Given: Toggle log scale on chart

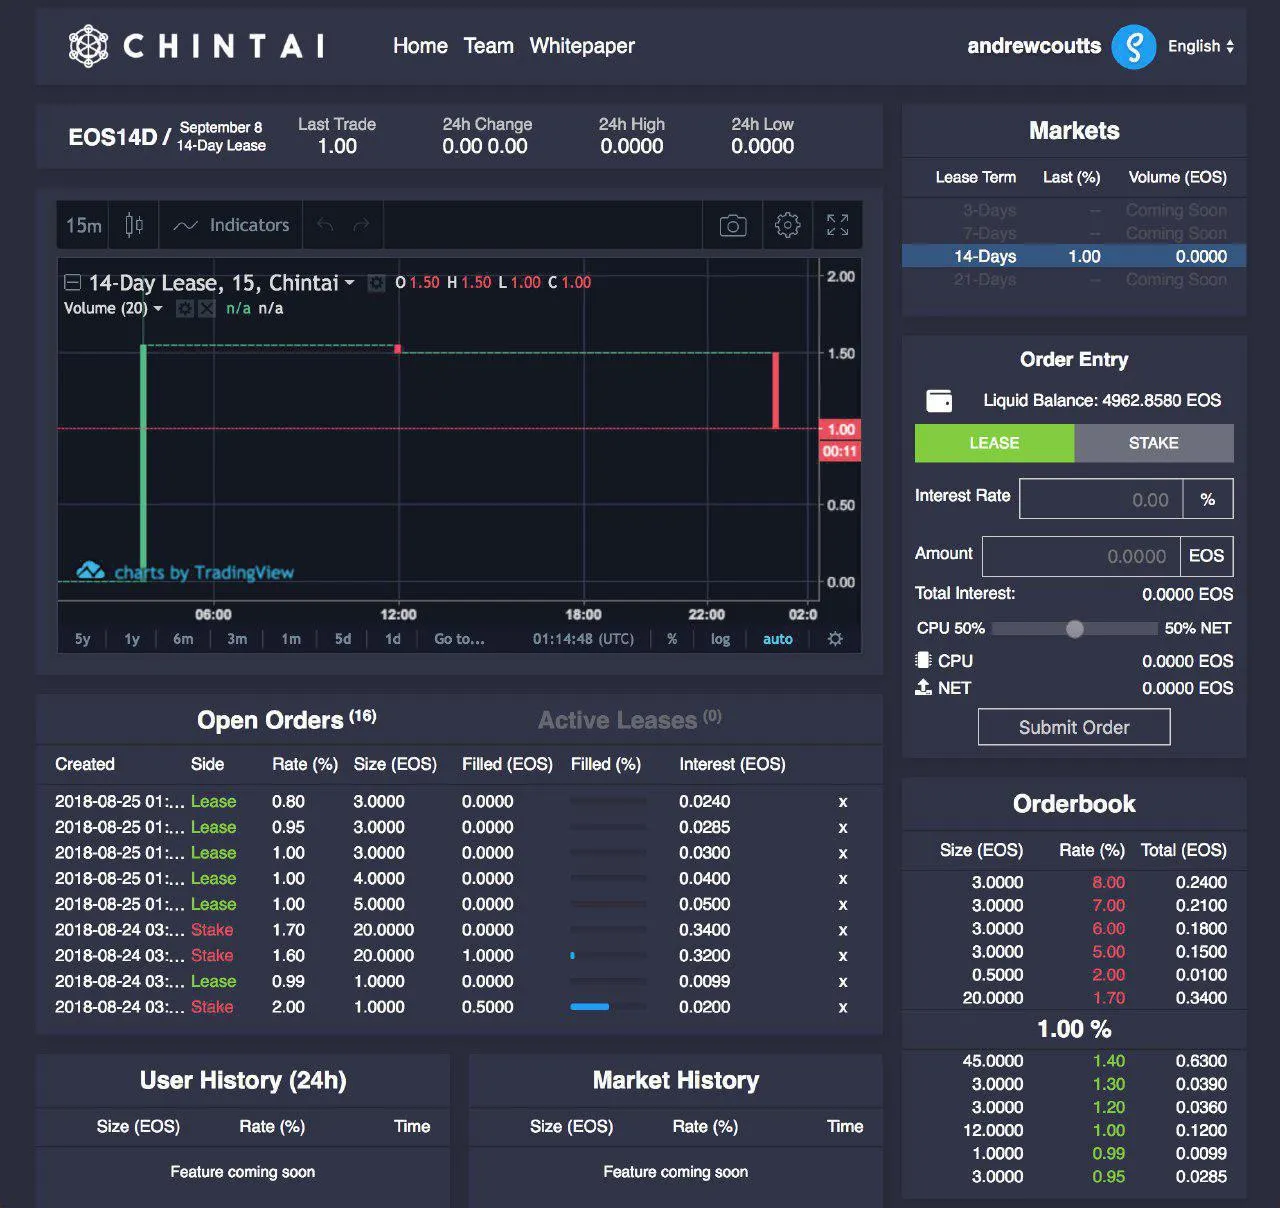Looking at the screenshot, I should click(x=720, y=639).
